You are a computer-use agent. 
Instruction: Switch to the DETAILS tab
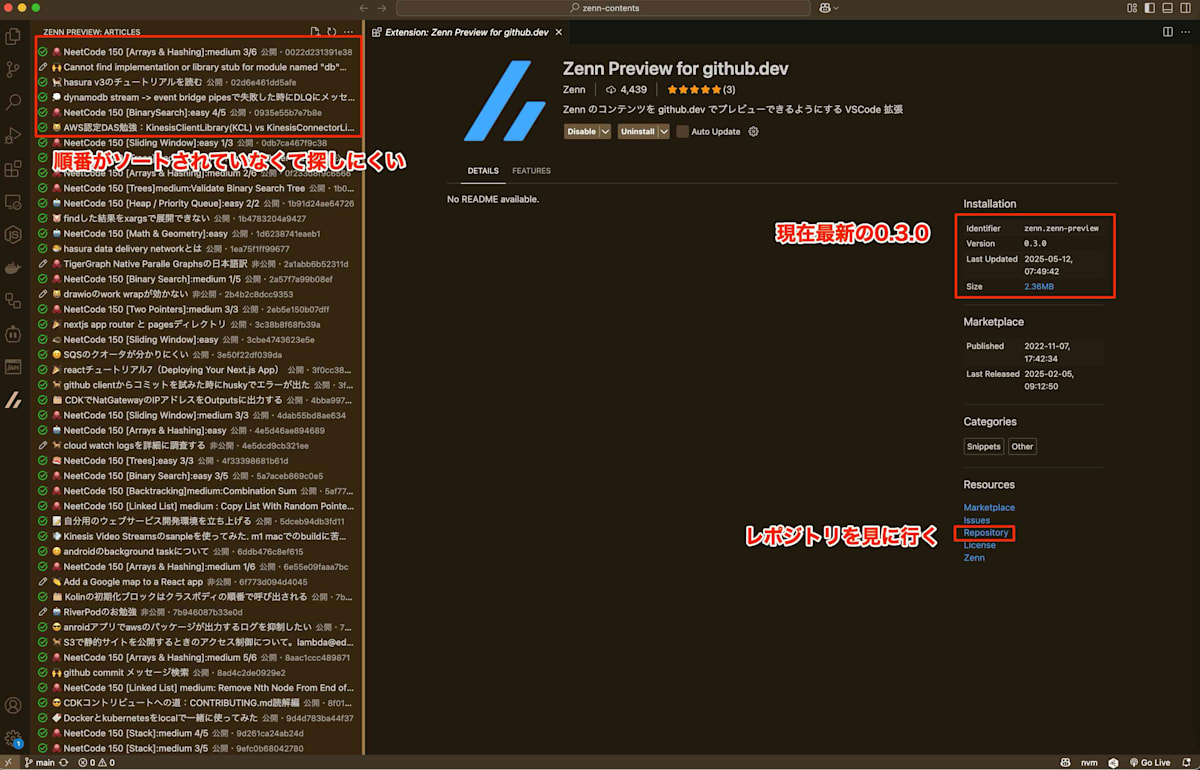[483, 171]
